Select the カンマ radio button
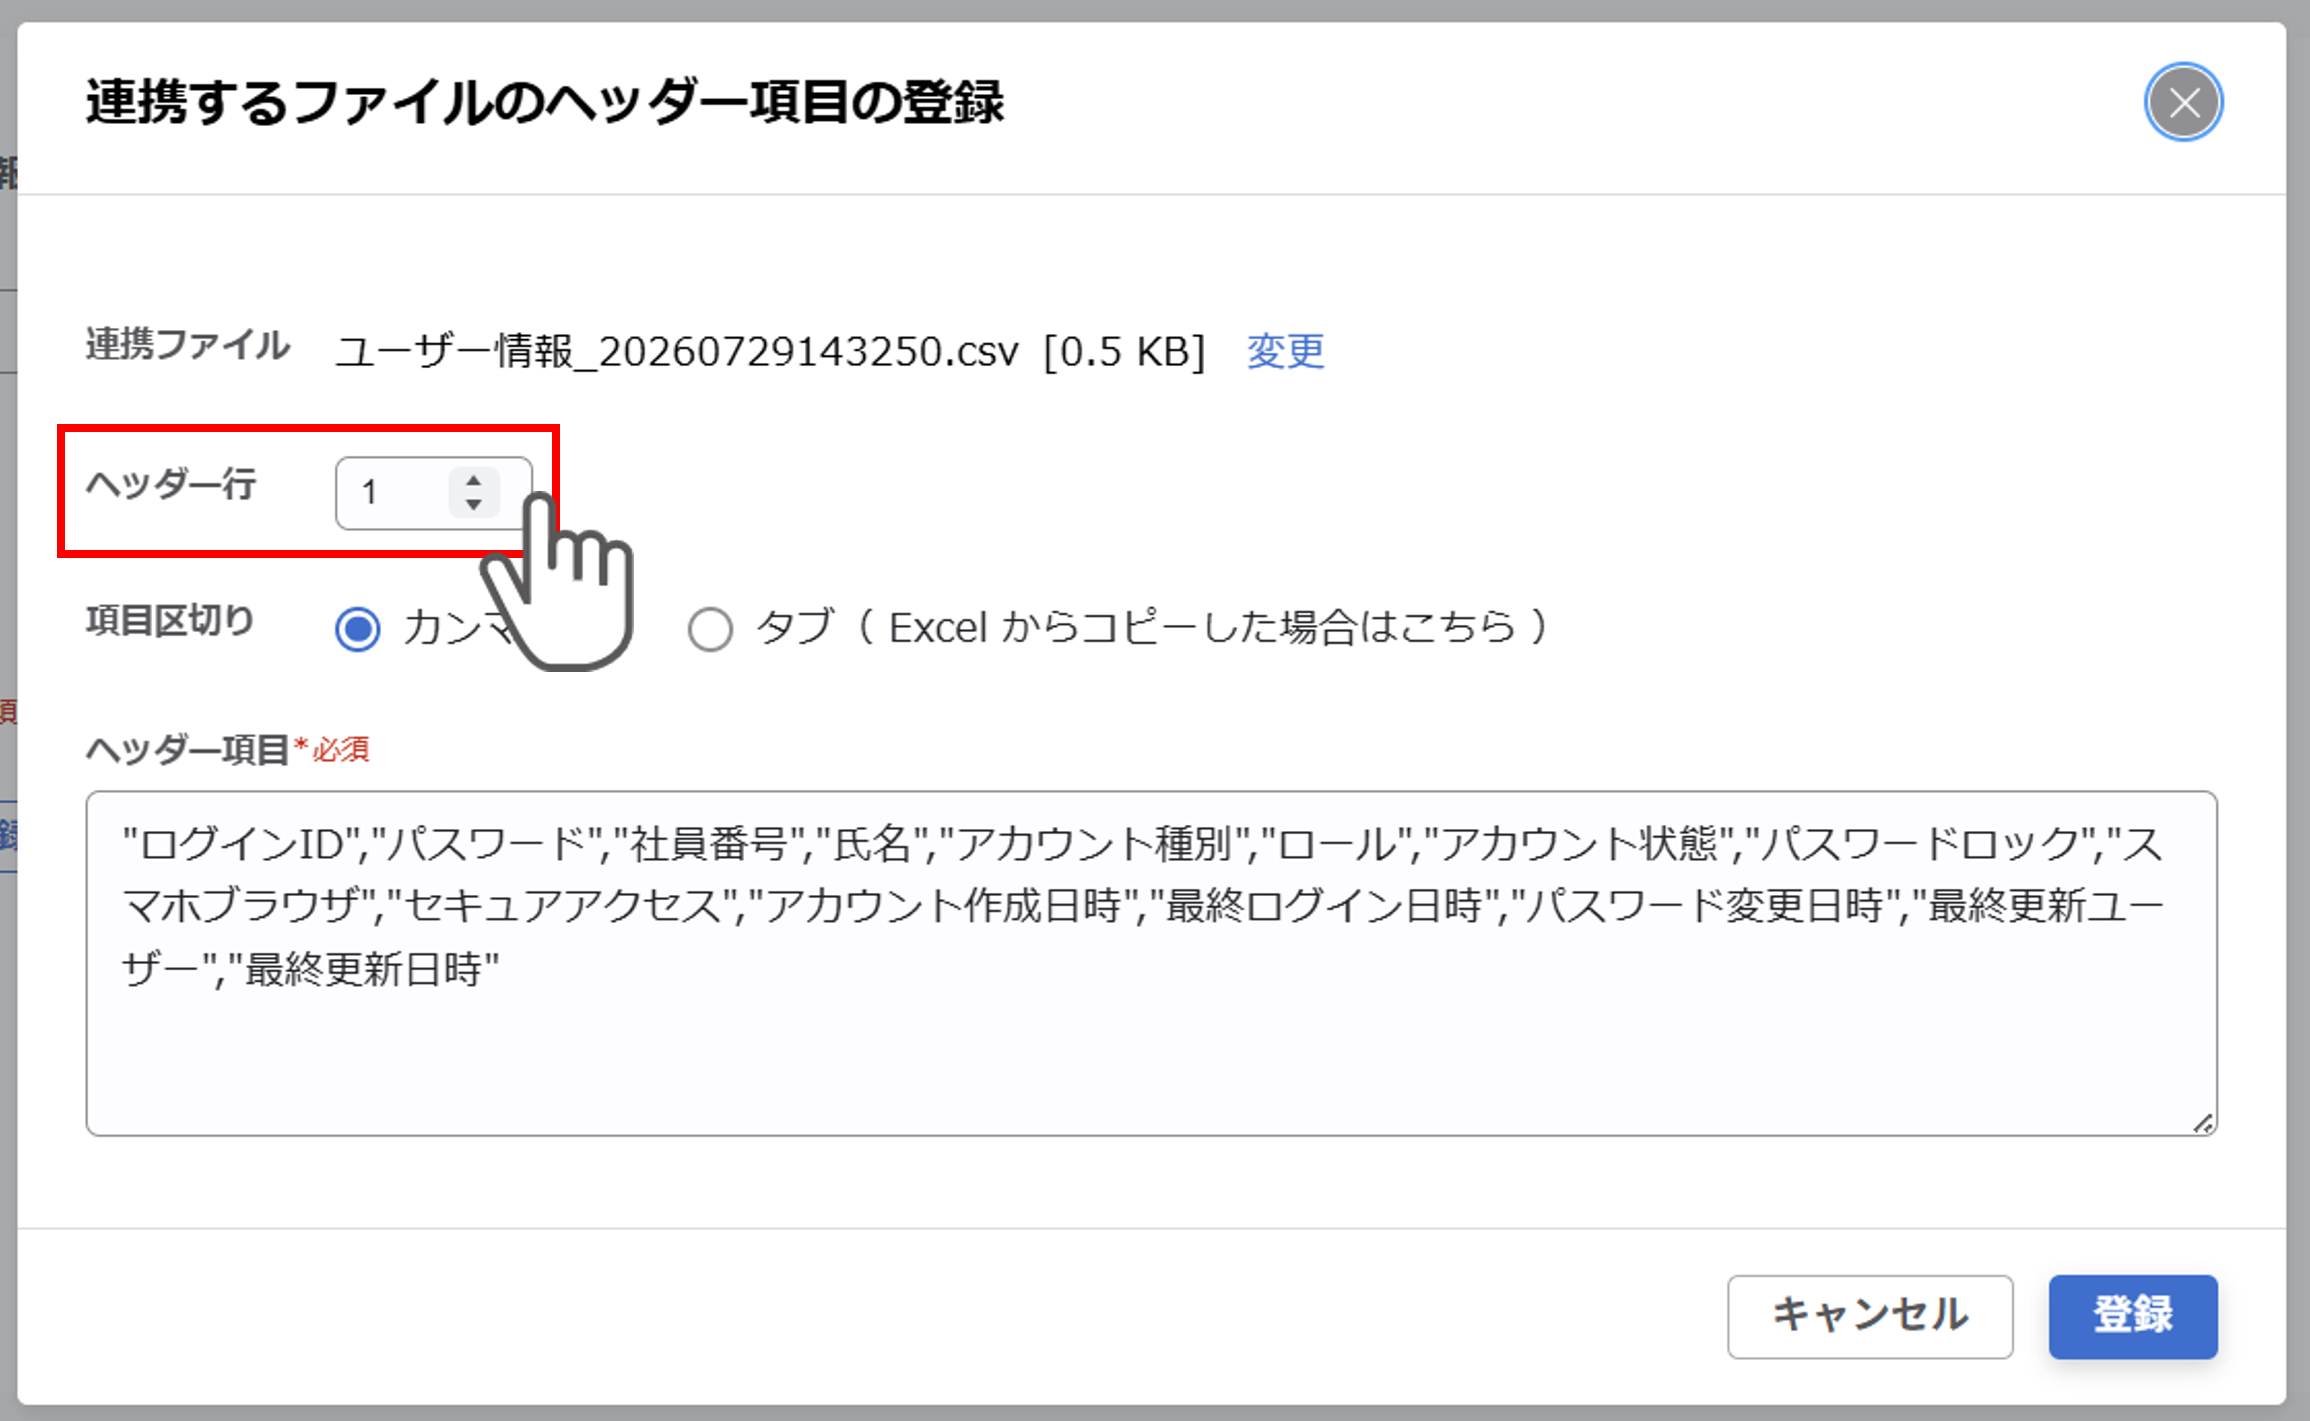 (357, 629)
